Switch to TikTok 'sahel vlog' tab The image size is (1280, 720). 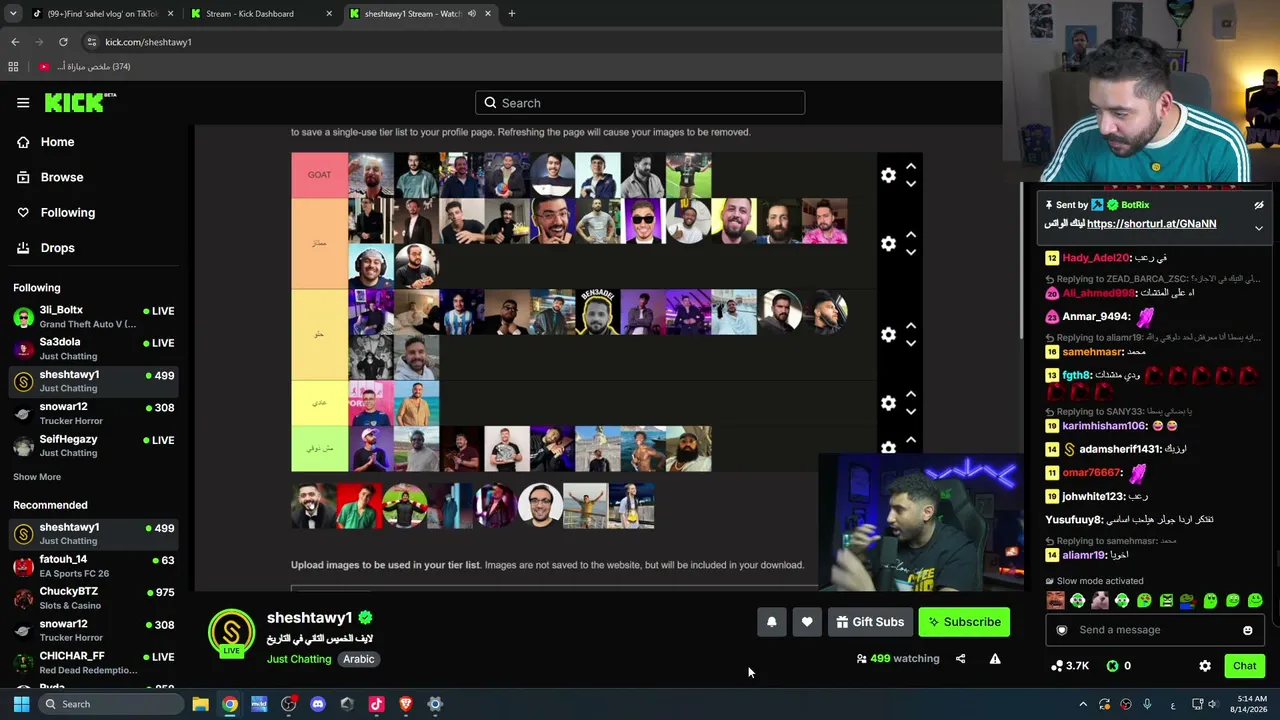(101, 13)
